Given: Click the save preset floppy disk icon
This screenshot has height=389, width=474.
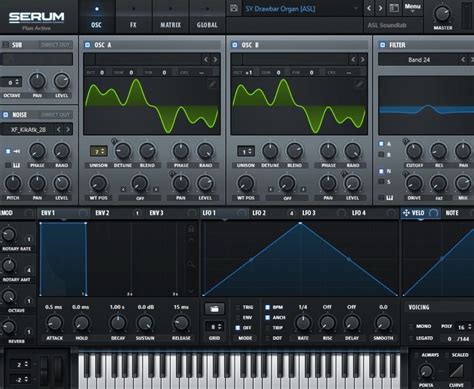Looking at the screenshot, I should click(234, 8).
